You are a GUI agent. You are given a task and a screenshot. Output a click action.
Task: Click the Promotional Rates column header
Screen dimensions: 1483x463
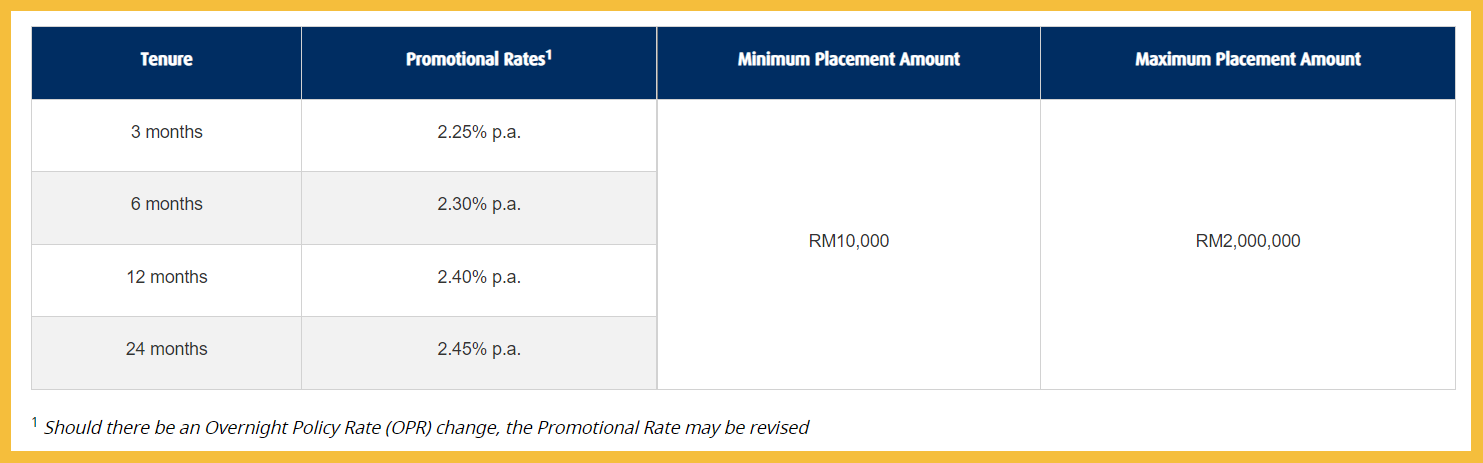click(x=475, y=60)
